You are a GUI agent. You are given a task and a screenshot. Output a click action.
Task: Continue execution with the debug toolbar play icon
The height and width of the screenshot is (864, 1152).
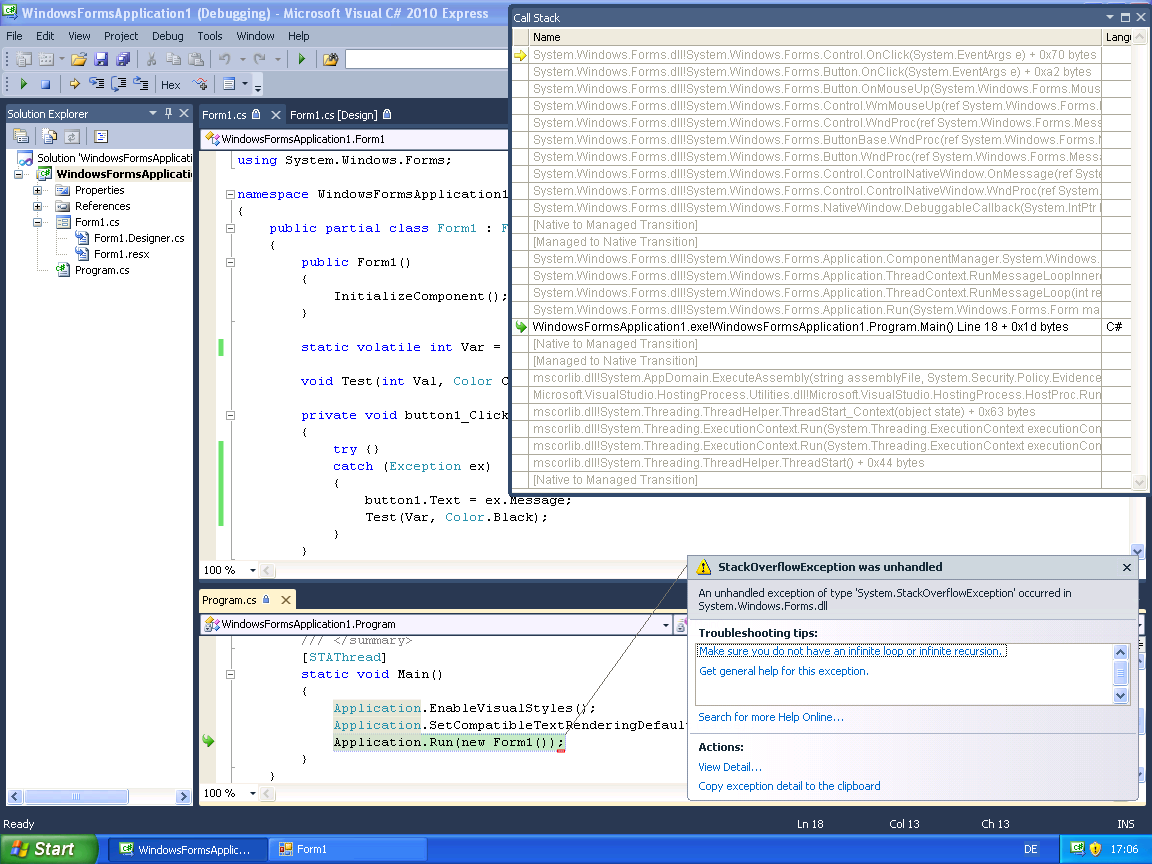tap(24, 84)
